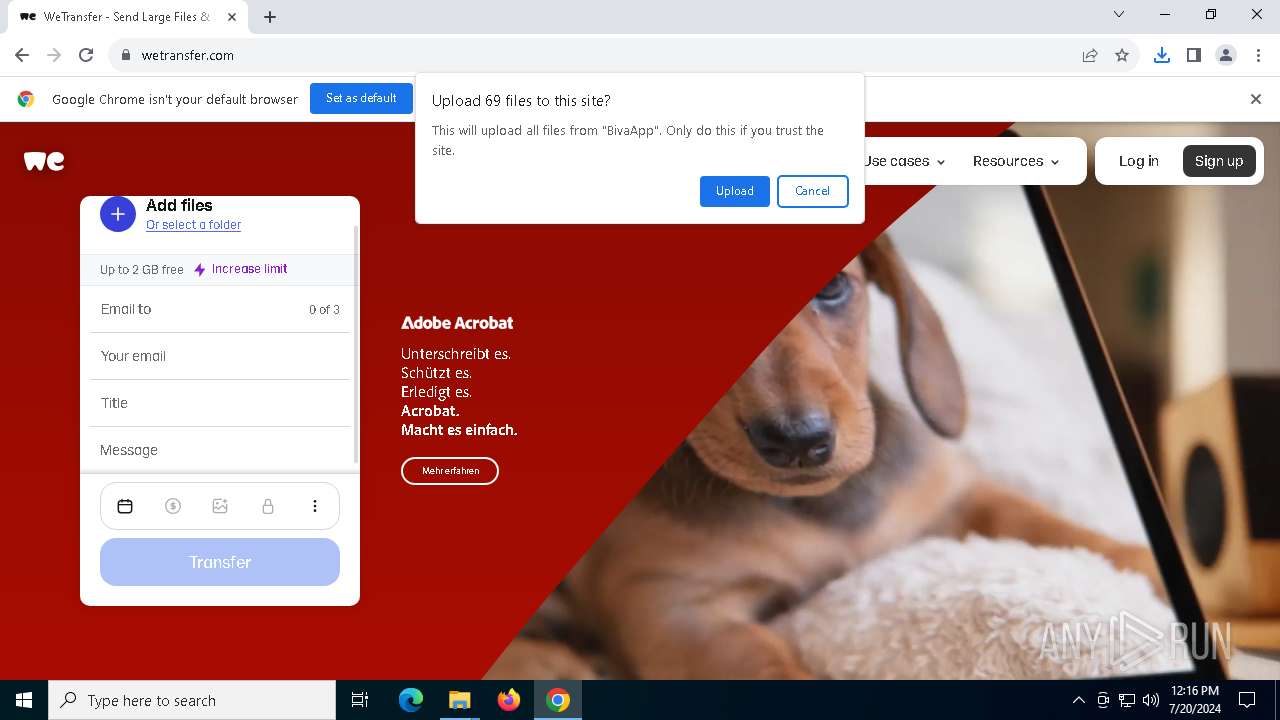
Task: Click the network tray icon
Action: point(1127,700)
